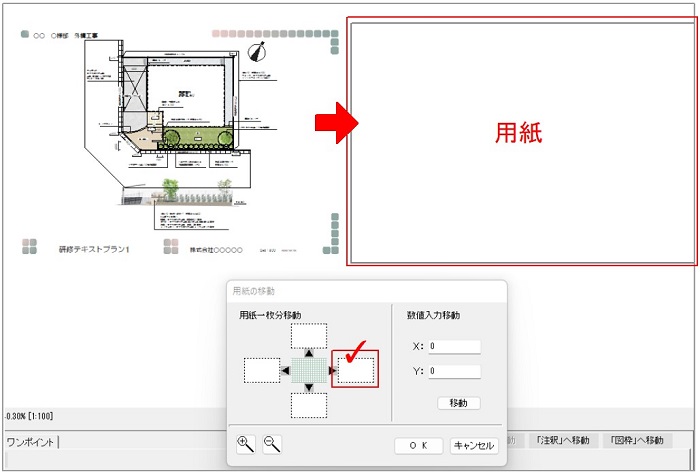
Task: Click the キャンセル button
Action: click(x=474, y=445)
